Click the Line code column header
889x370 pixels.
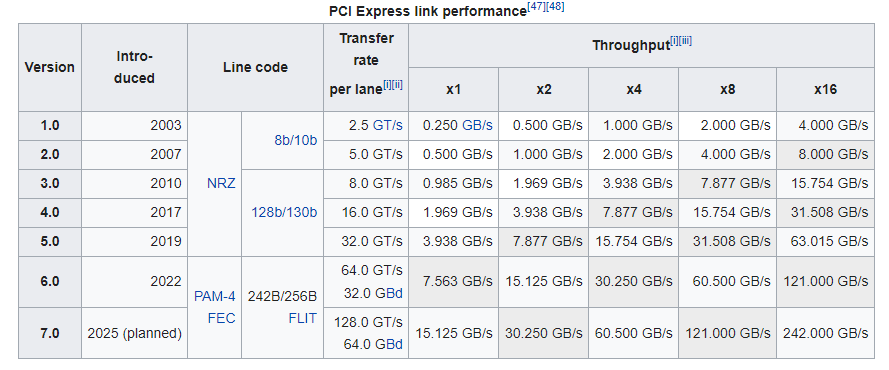click(x=255, y=67)
